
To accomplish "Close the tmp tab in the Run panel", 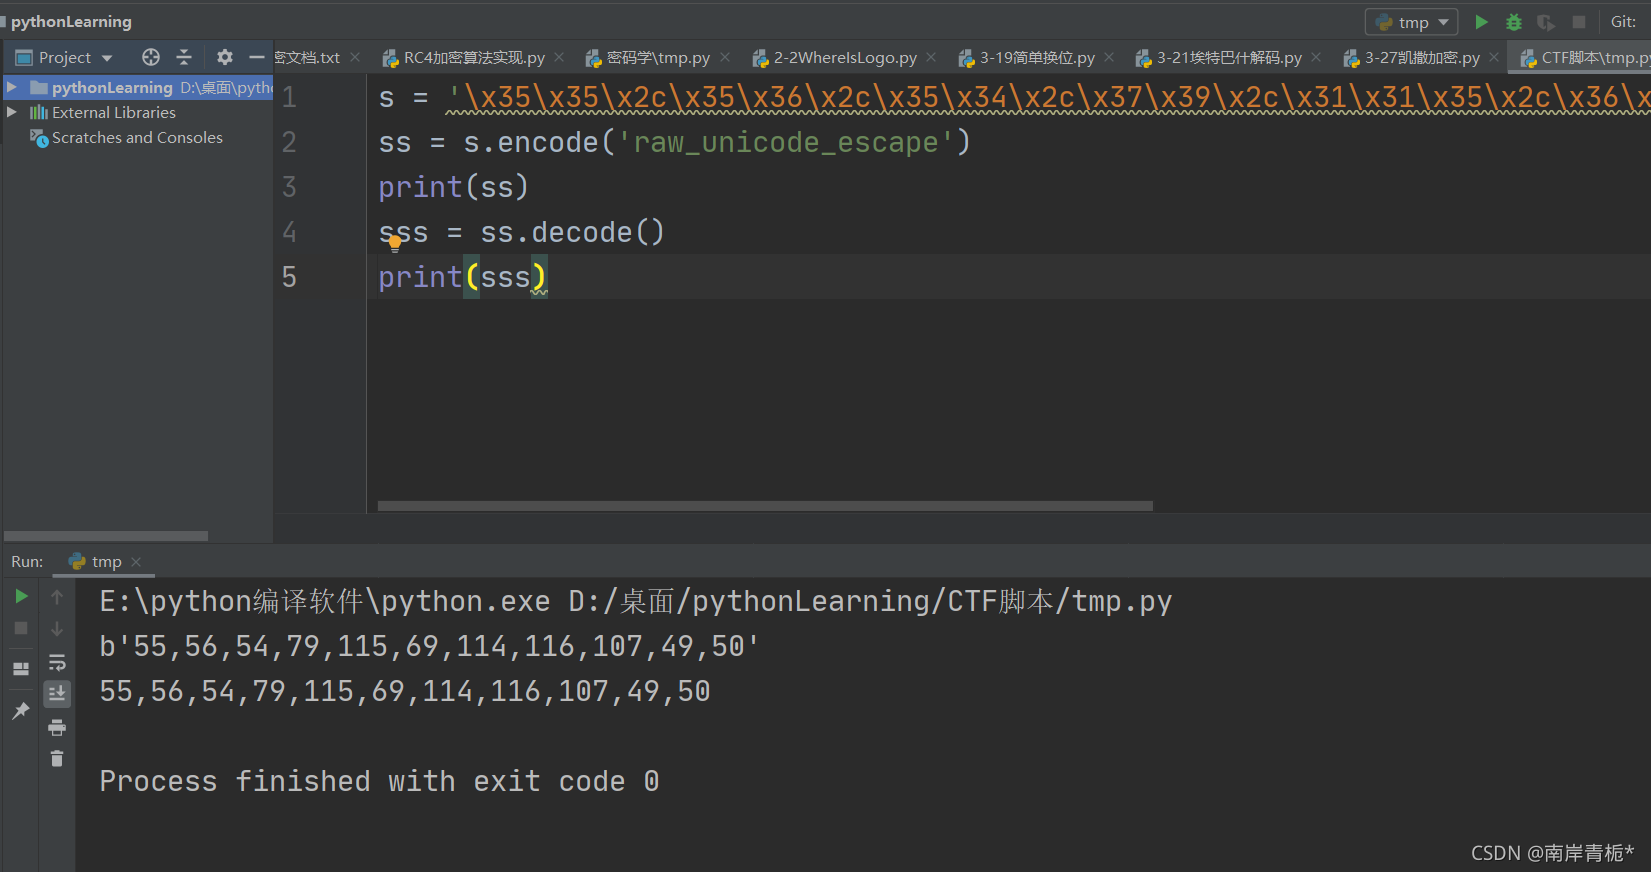I will (x=136, y=561).
